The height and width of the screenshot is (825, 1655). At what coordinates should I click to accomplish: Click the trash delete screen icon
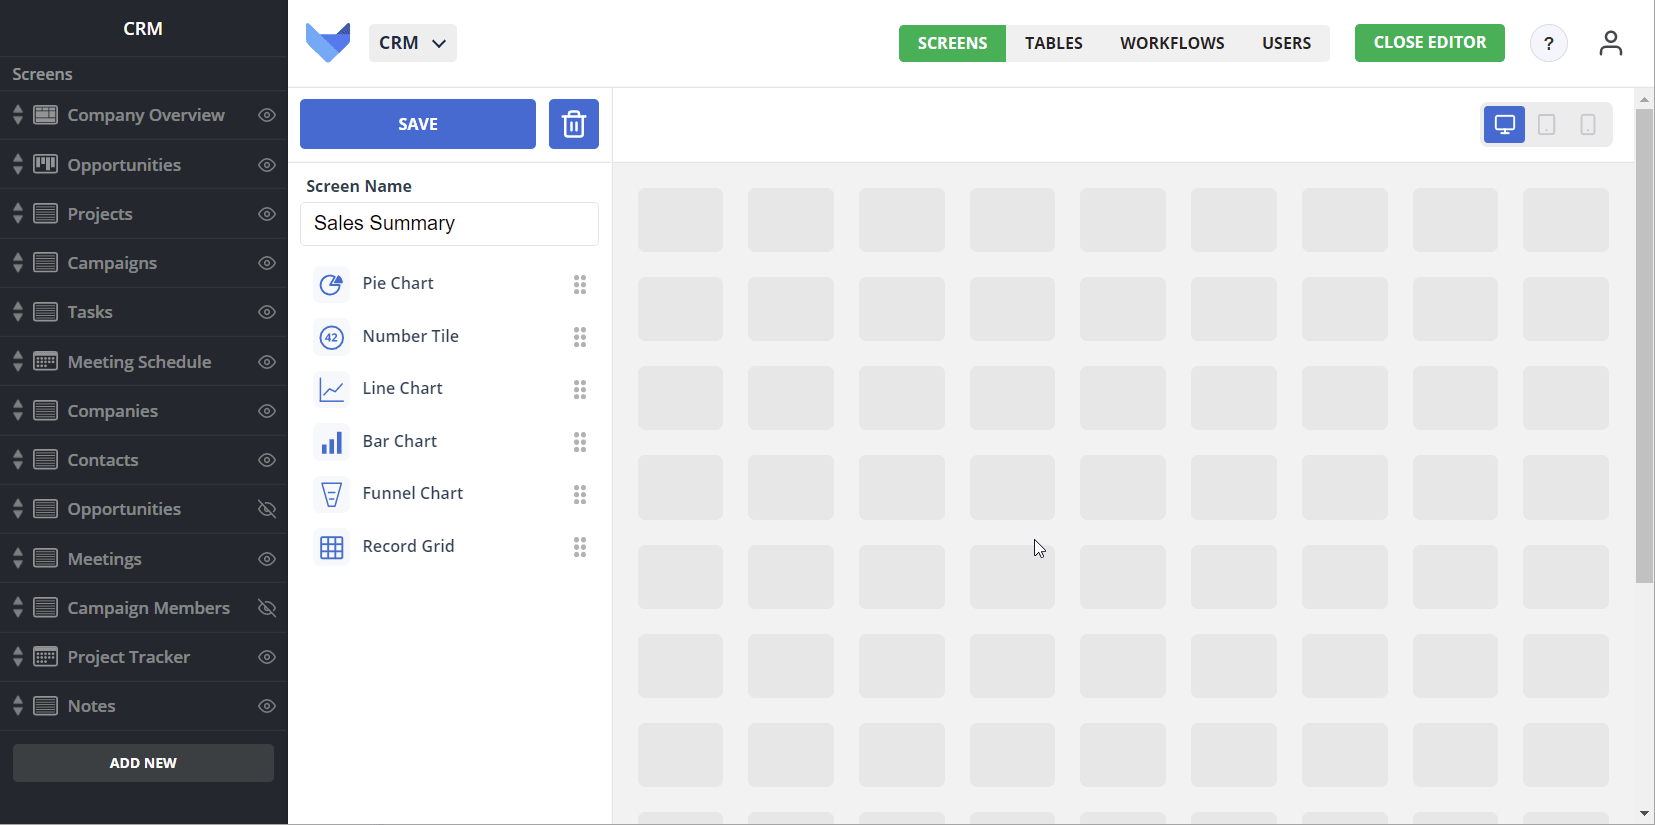[573, 124]
